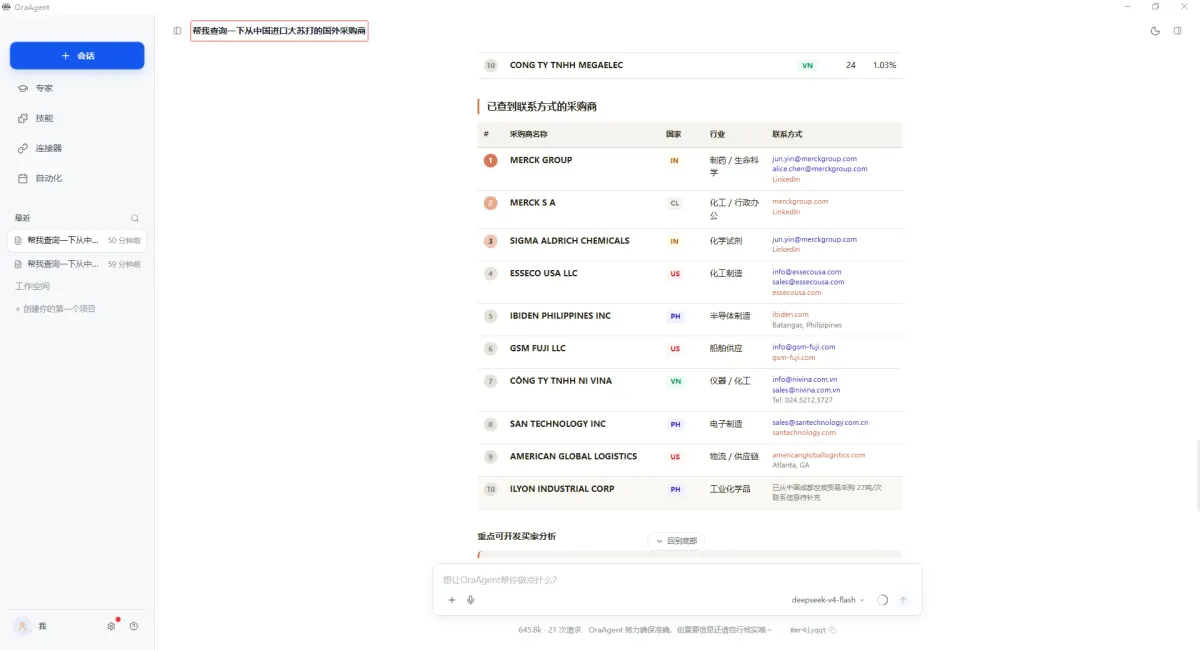Toggle dark mode moon icon
The width and height of the screenshot is (1200, 650).
(x=1156, y=31)
